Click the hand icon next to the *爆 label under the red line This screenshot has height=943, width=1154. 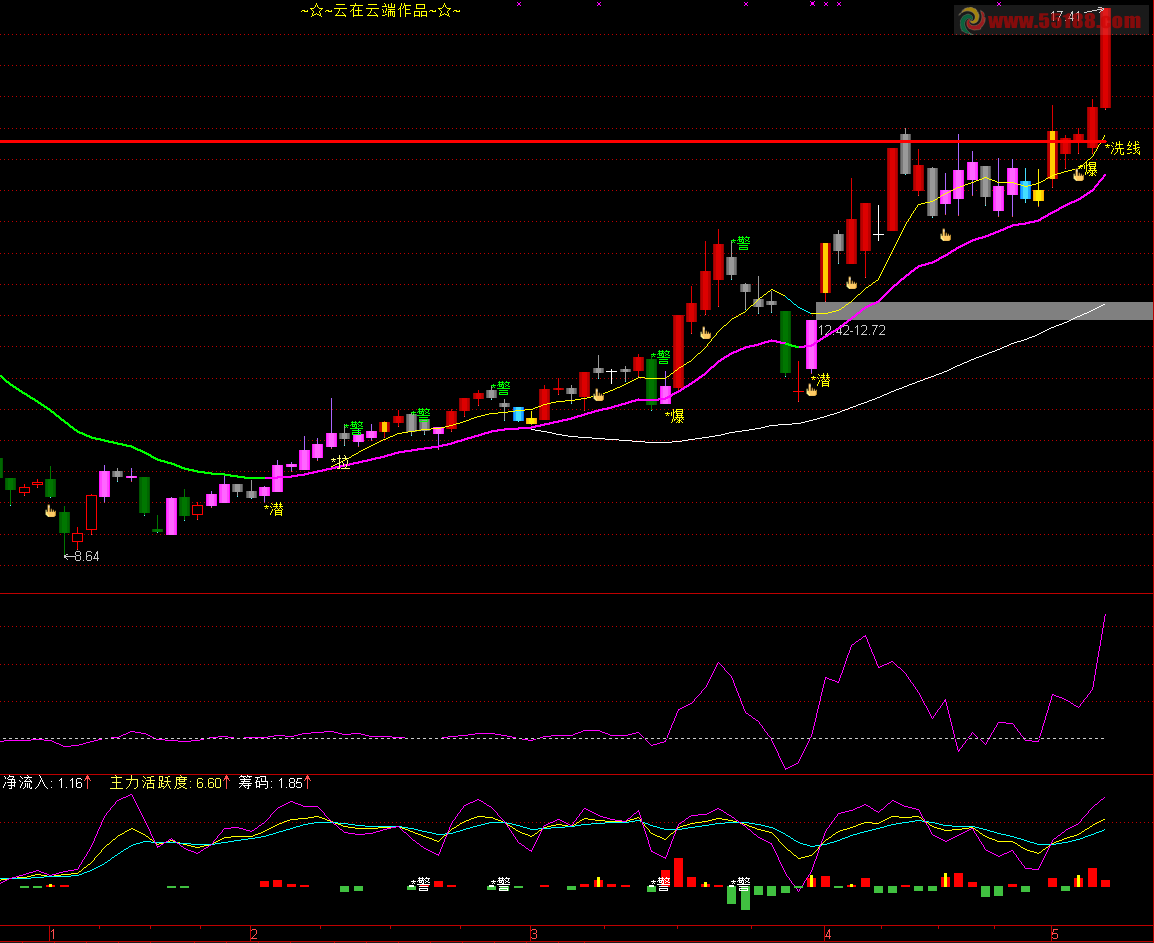pos(1079,174)
